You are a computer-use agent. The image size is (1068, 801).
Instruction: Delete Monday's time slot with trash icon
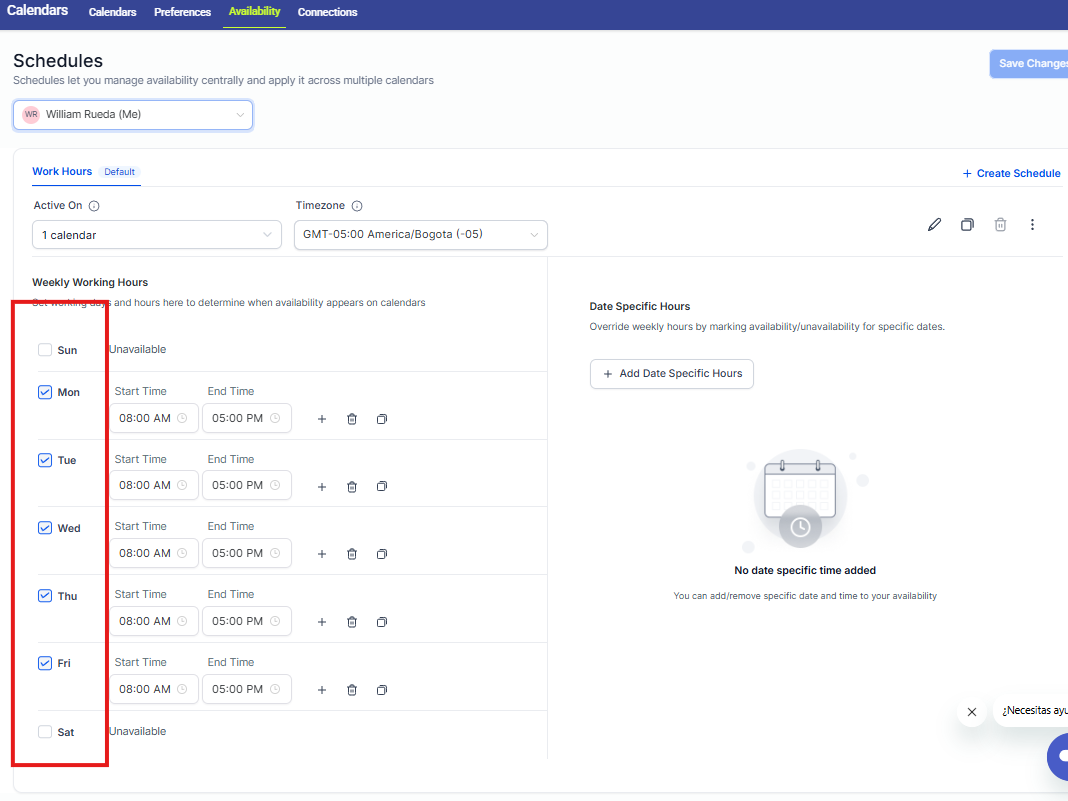352,419
